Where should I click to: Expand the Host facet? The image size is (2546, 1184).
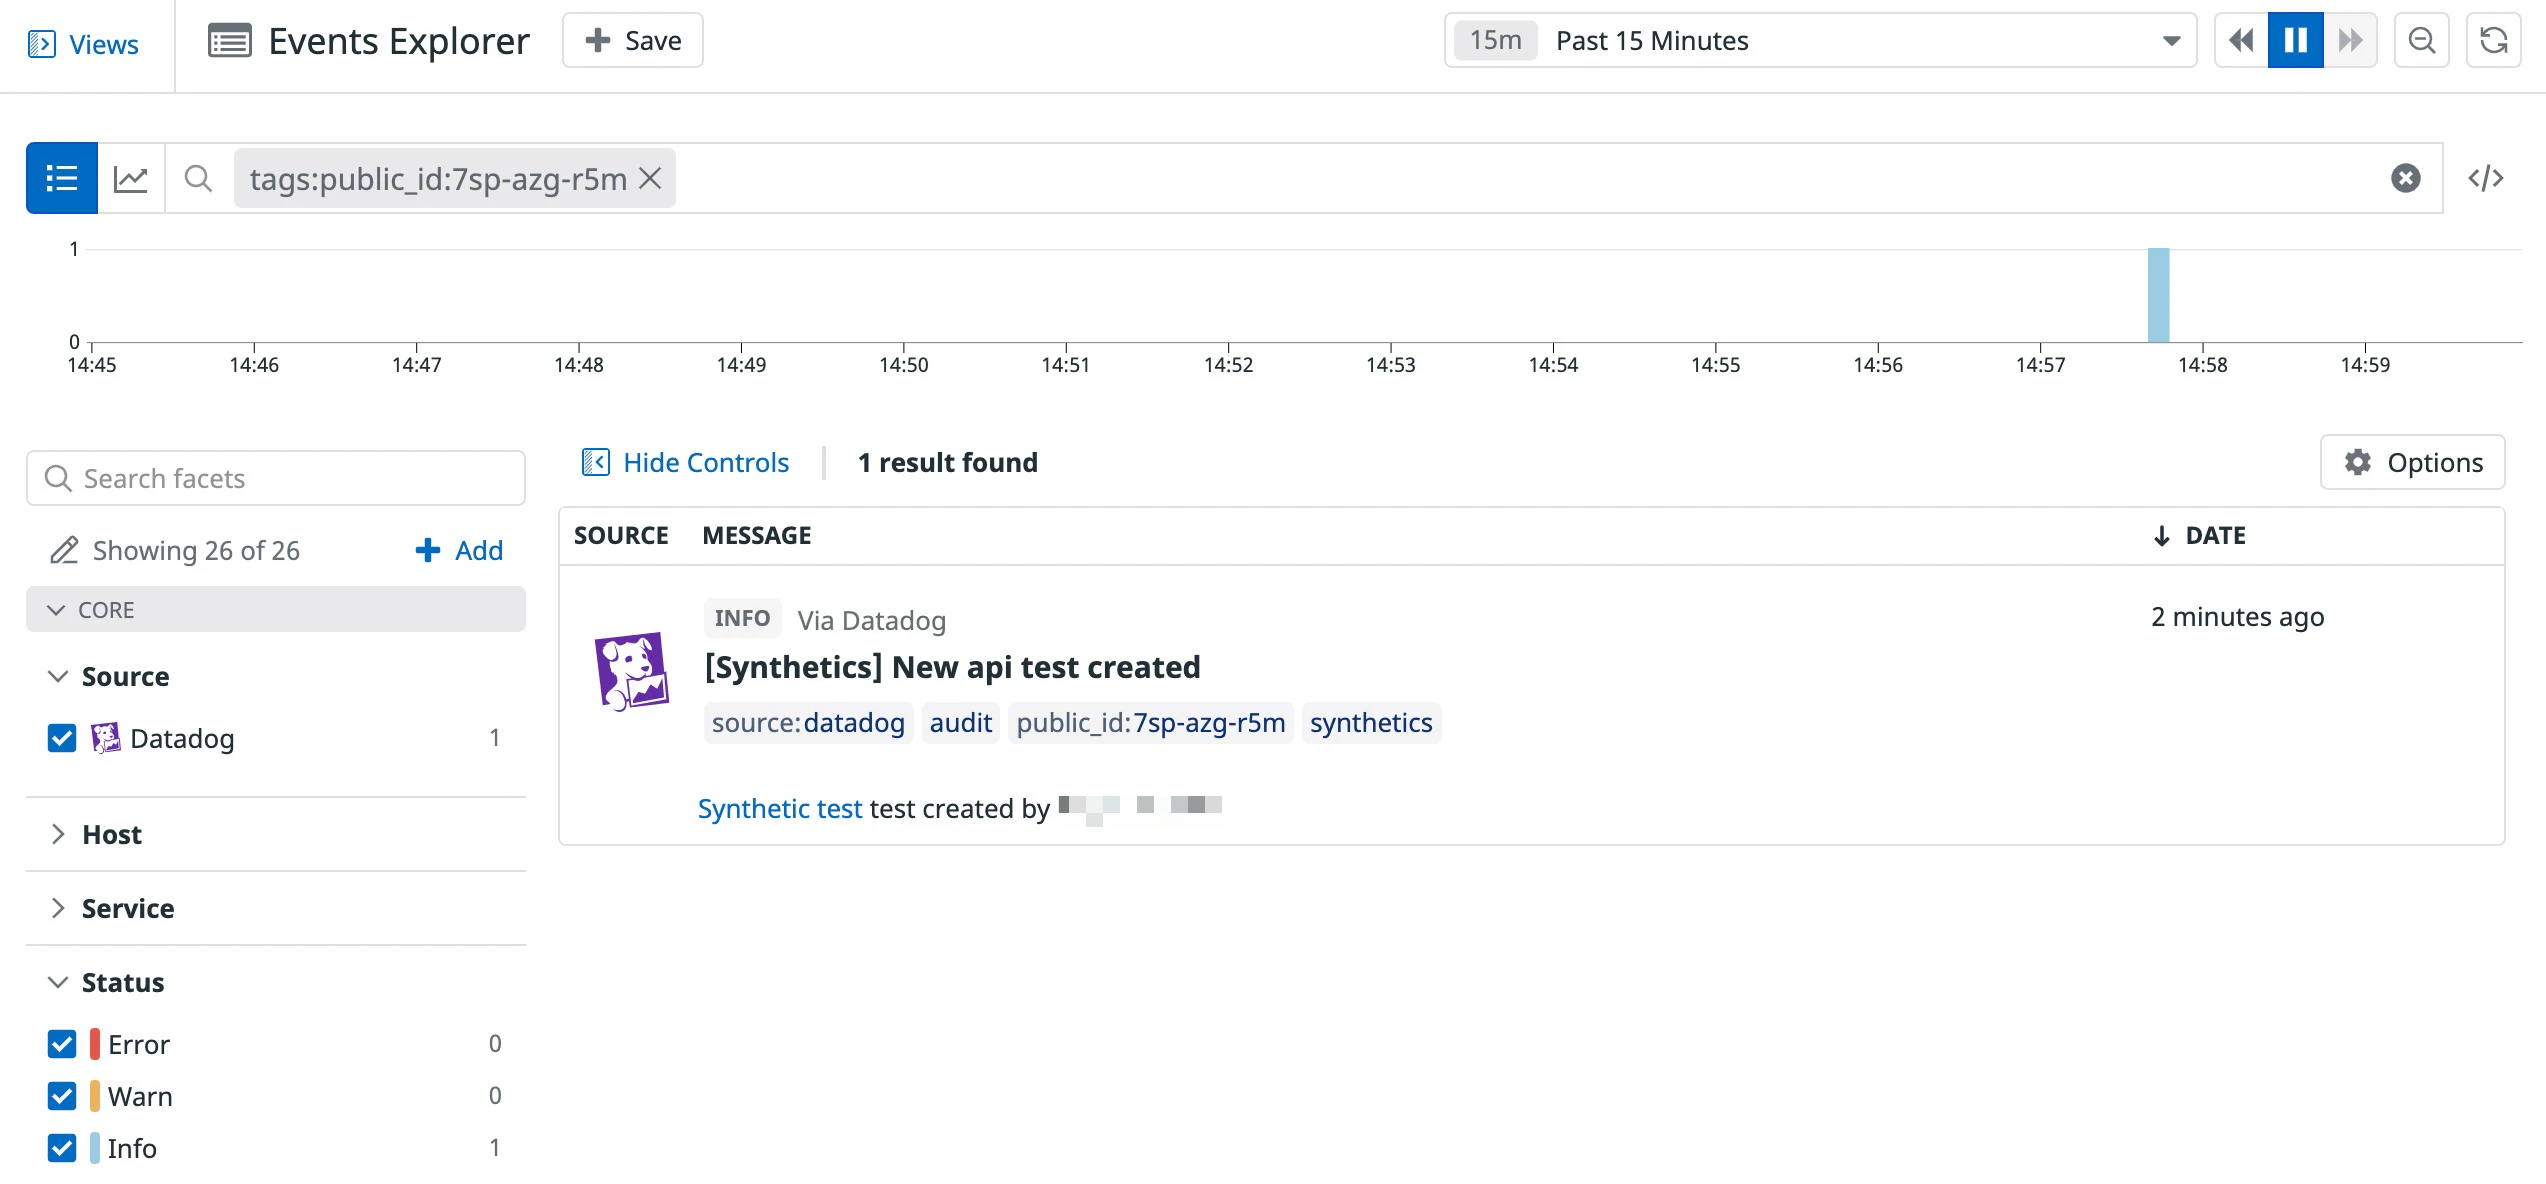click(111, 834)
